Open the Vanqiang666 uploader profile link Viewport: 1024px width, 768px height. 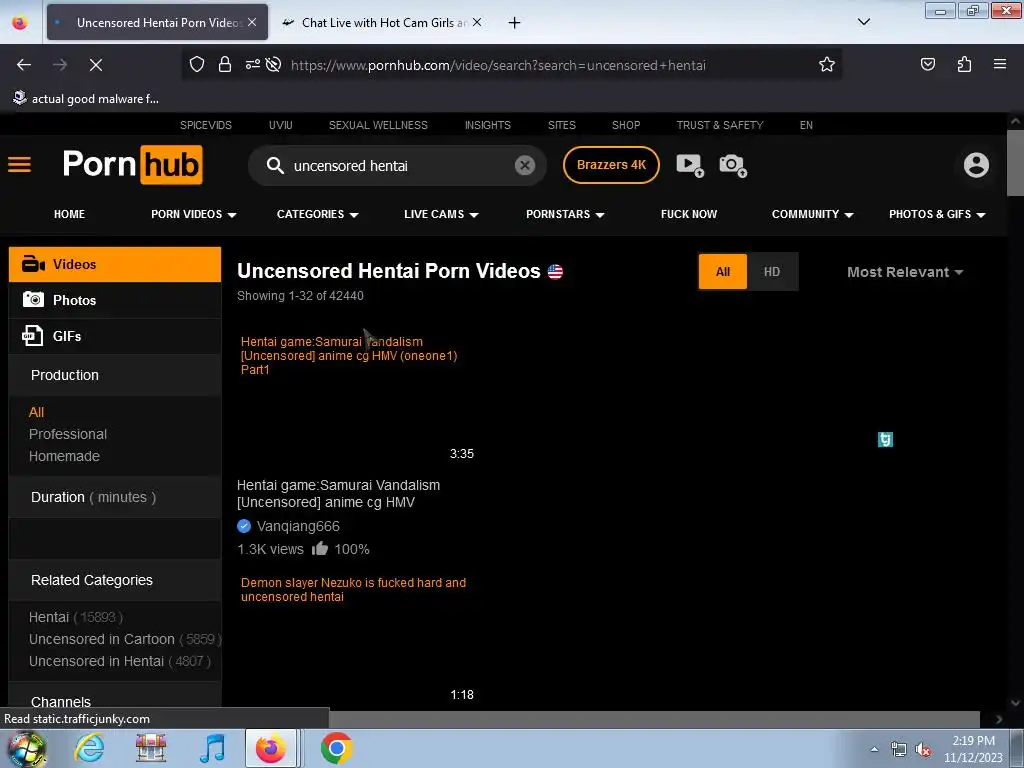tap(298, 526)
